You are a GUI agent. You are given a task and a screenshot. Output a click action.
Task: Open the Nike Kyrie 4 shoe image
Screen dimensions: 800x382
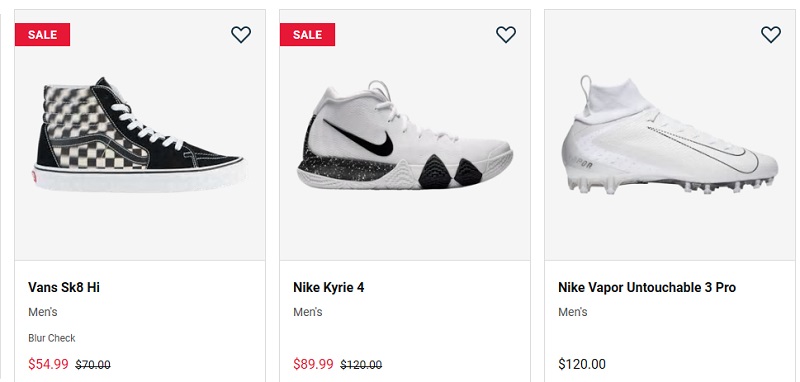pos(405,135)
